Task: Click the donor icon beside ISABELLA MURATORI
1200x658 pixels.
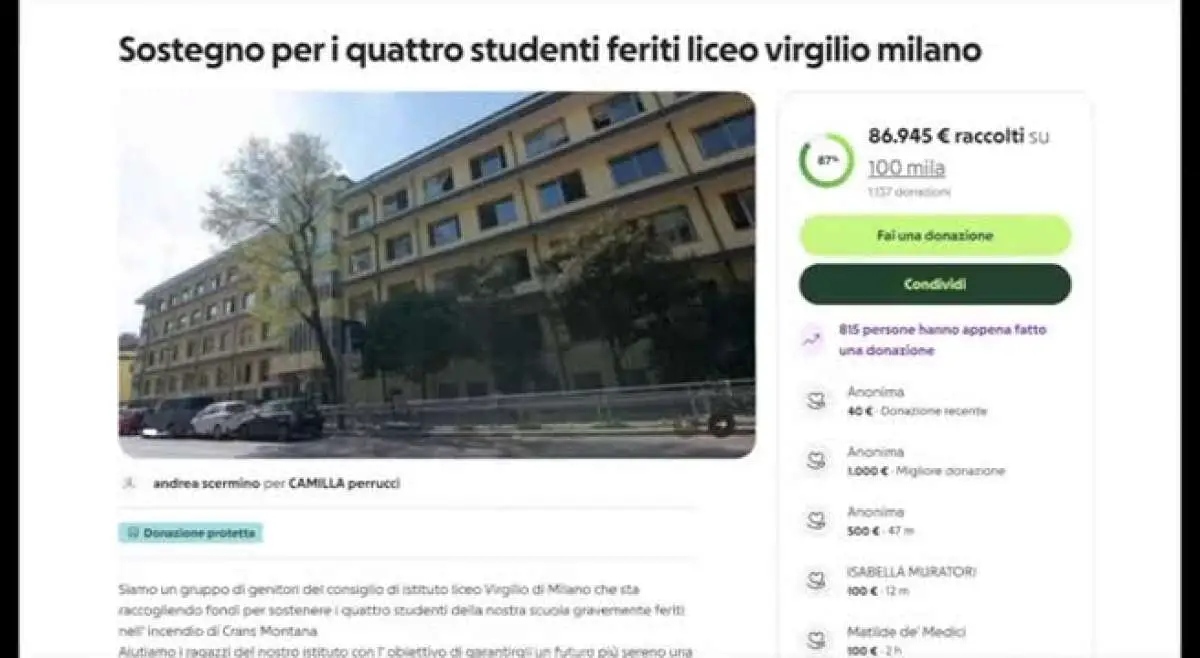Action: [817, 581]
